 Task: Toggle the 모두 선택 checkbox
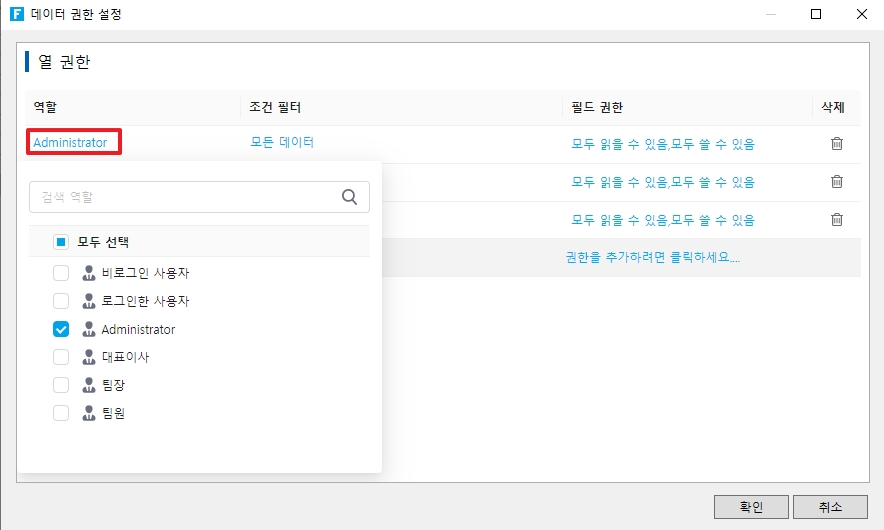click(x=61, y=242)
